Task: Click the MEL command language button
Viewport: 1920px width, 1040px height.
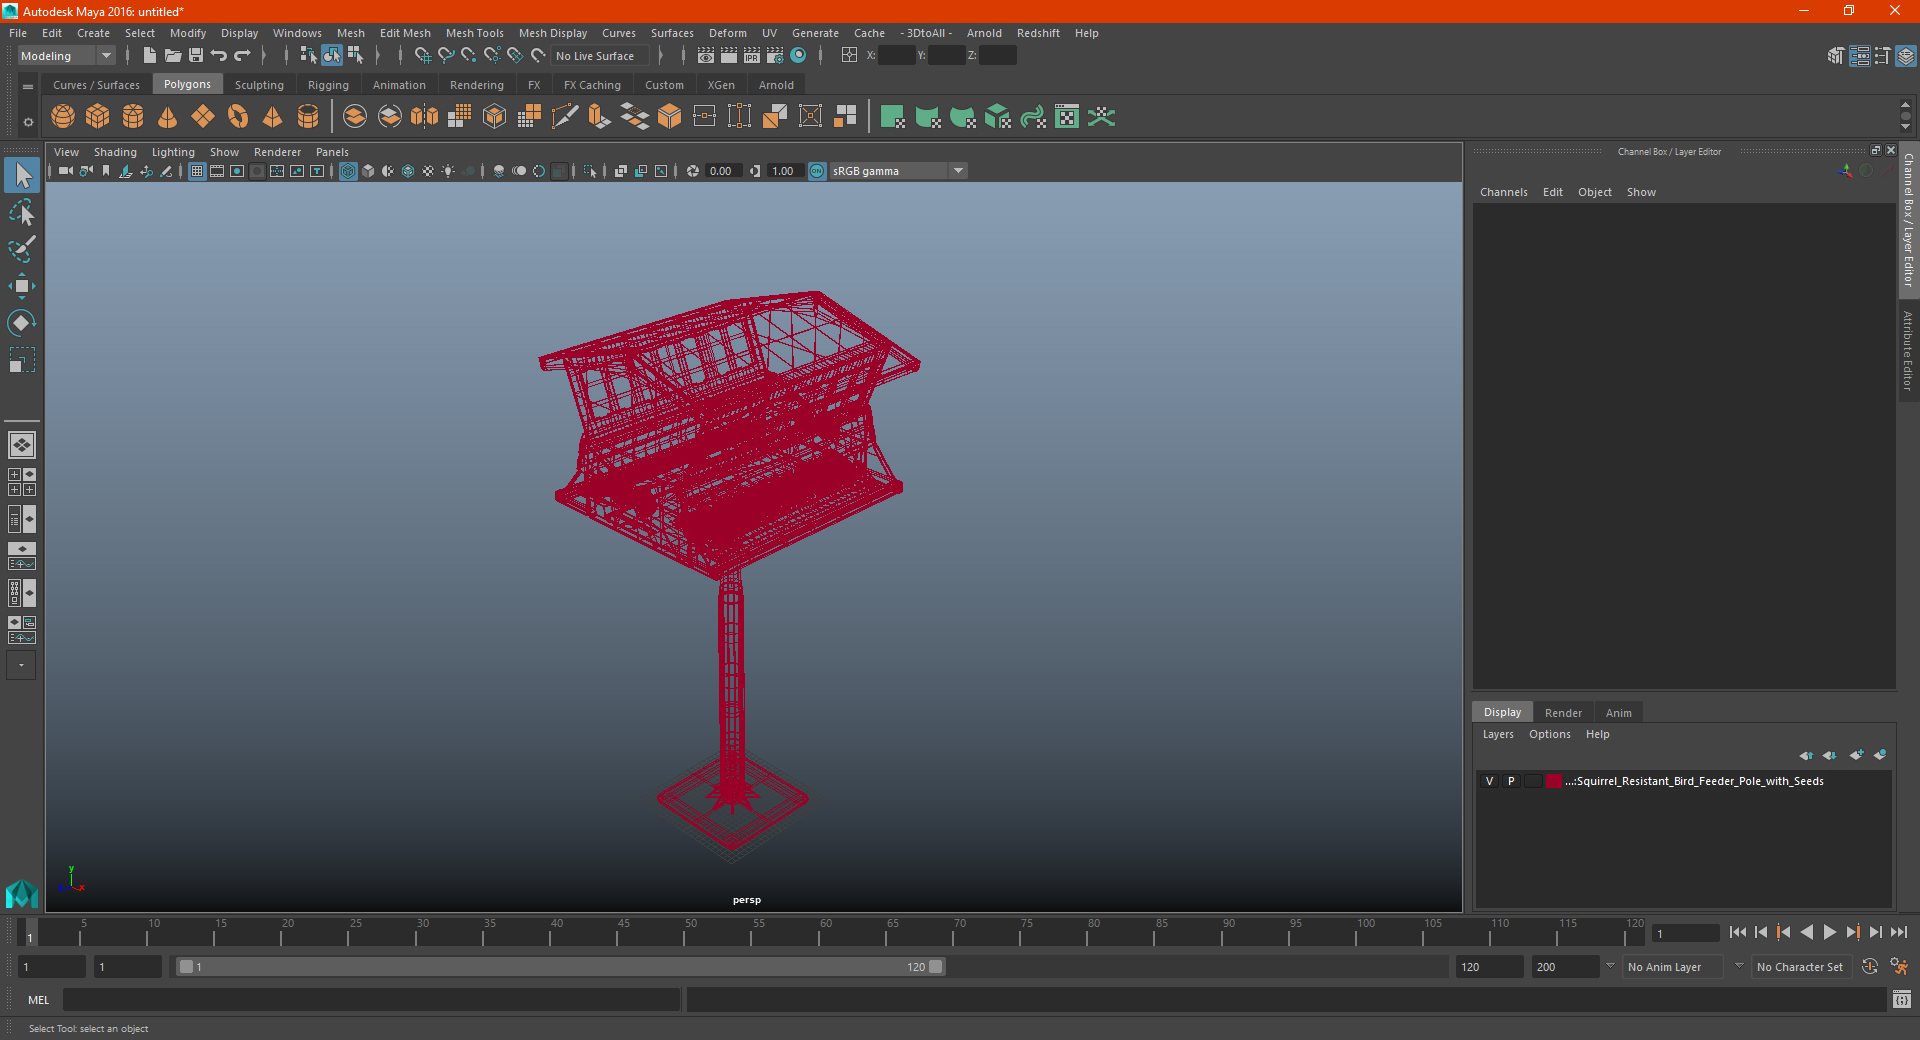Action: pos(39,1000)
